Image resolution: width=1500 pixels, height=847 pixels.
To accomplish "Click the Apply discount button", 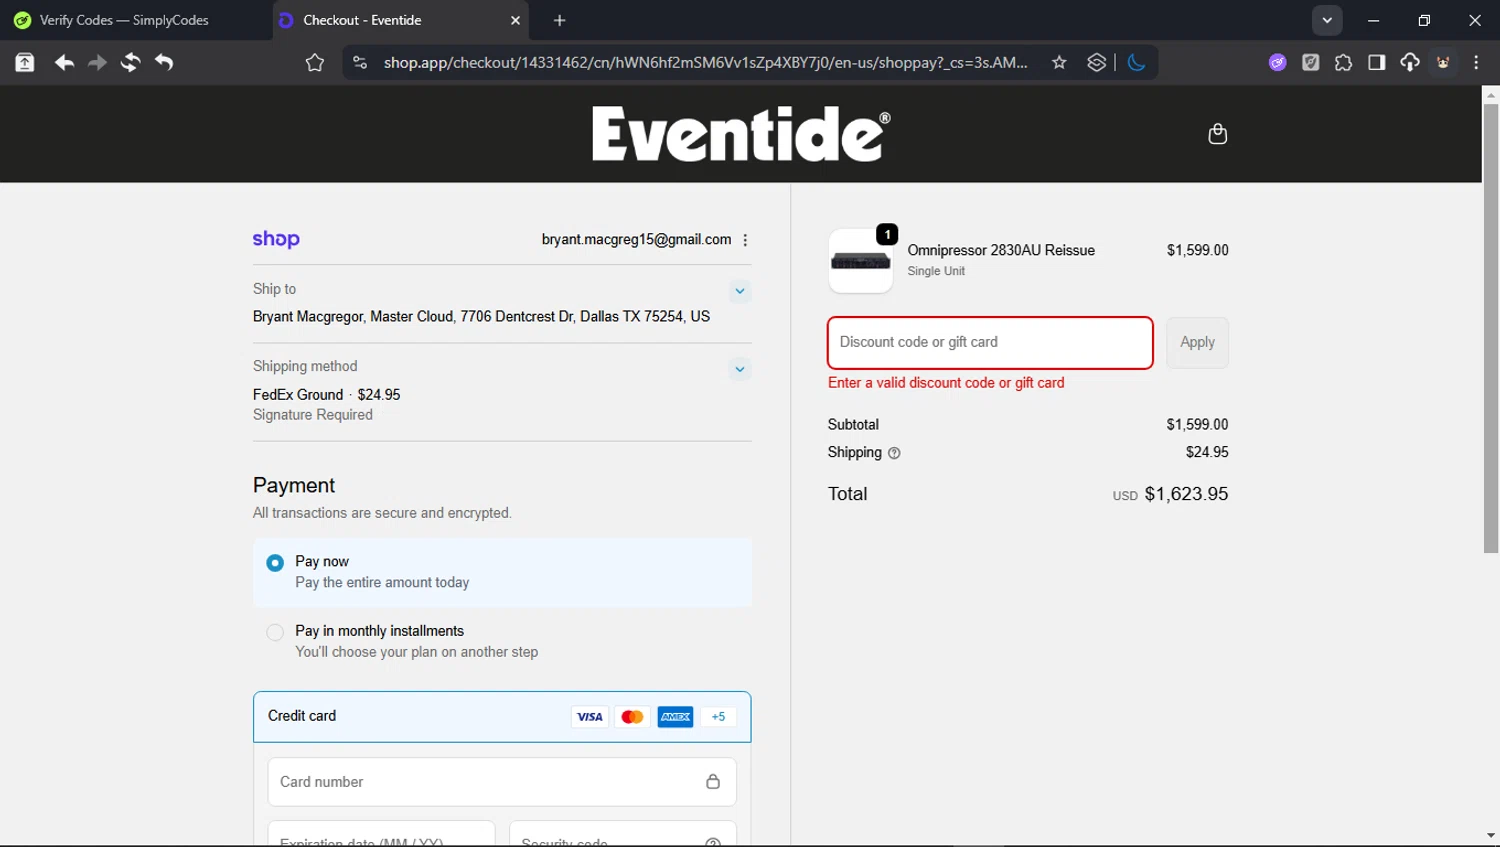I will (x=1197, y=342).
